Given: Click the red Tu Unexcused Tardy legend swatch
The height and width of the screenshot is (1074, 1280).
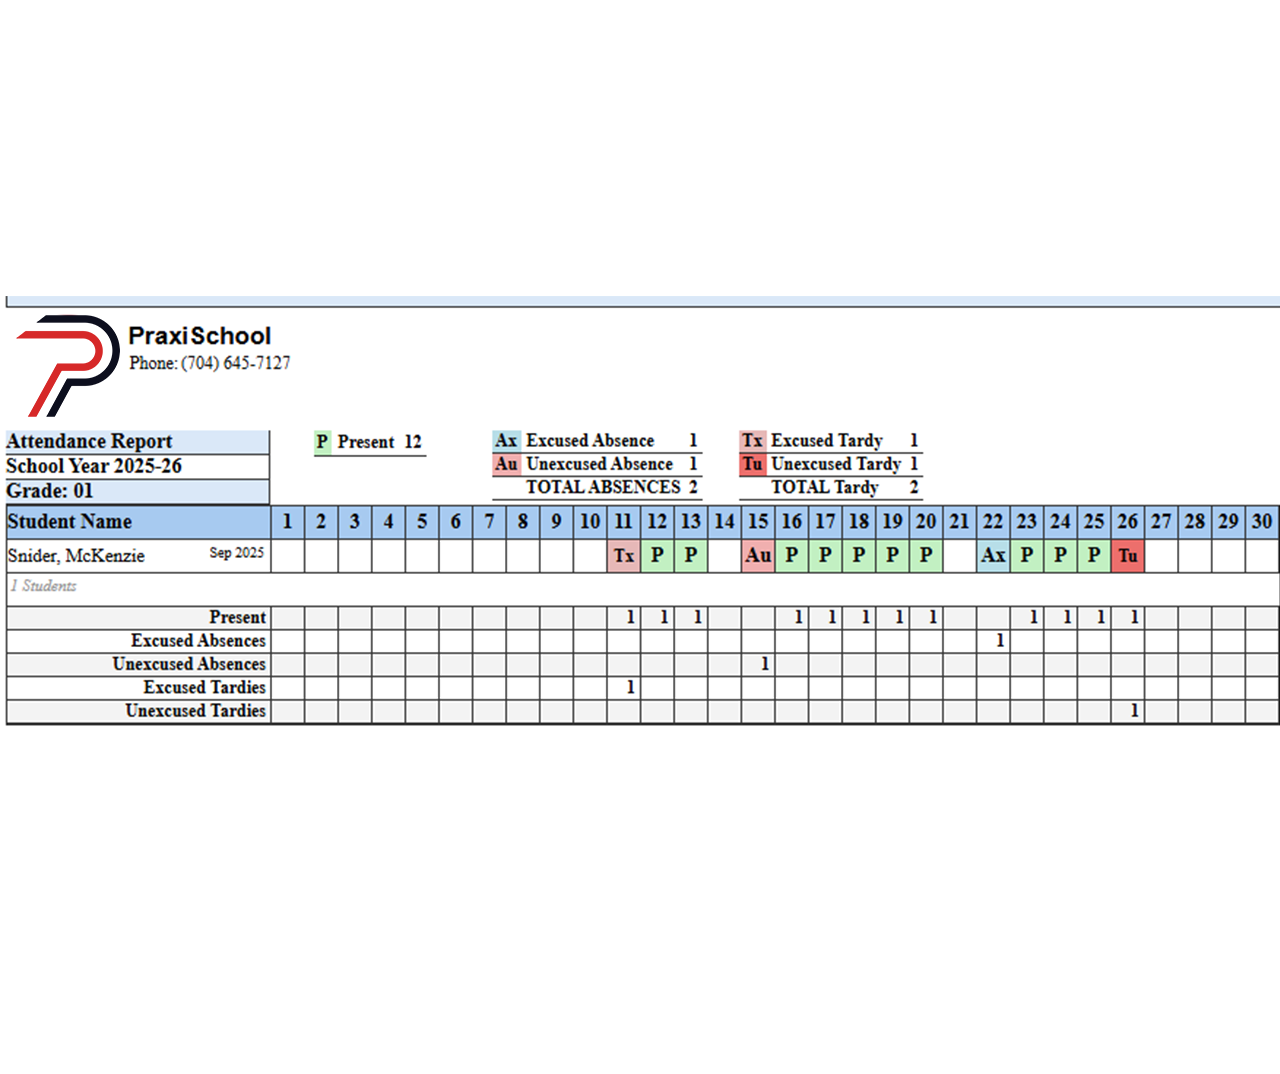Looking at the screenshot, I should (x=752, y=464).
